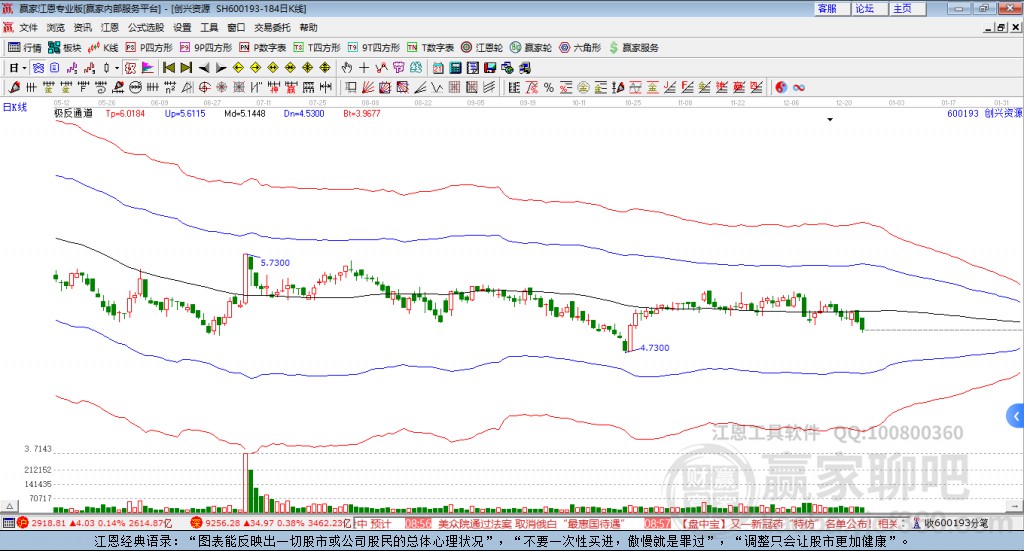Click the 美众院通过法案 news ticker headline
Viewport: 1024px width, 551px height.
coord(474,523)
